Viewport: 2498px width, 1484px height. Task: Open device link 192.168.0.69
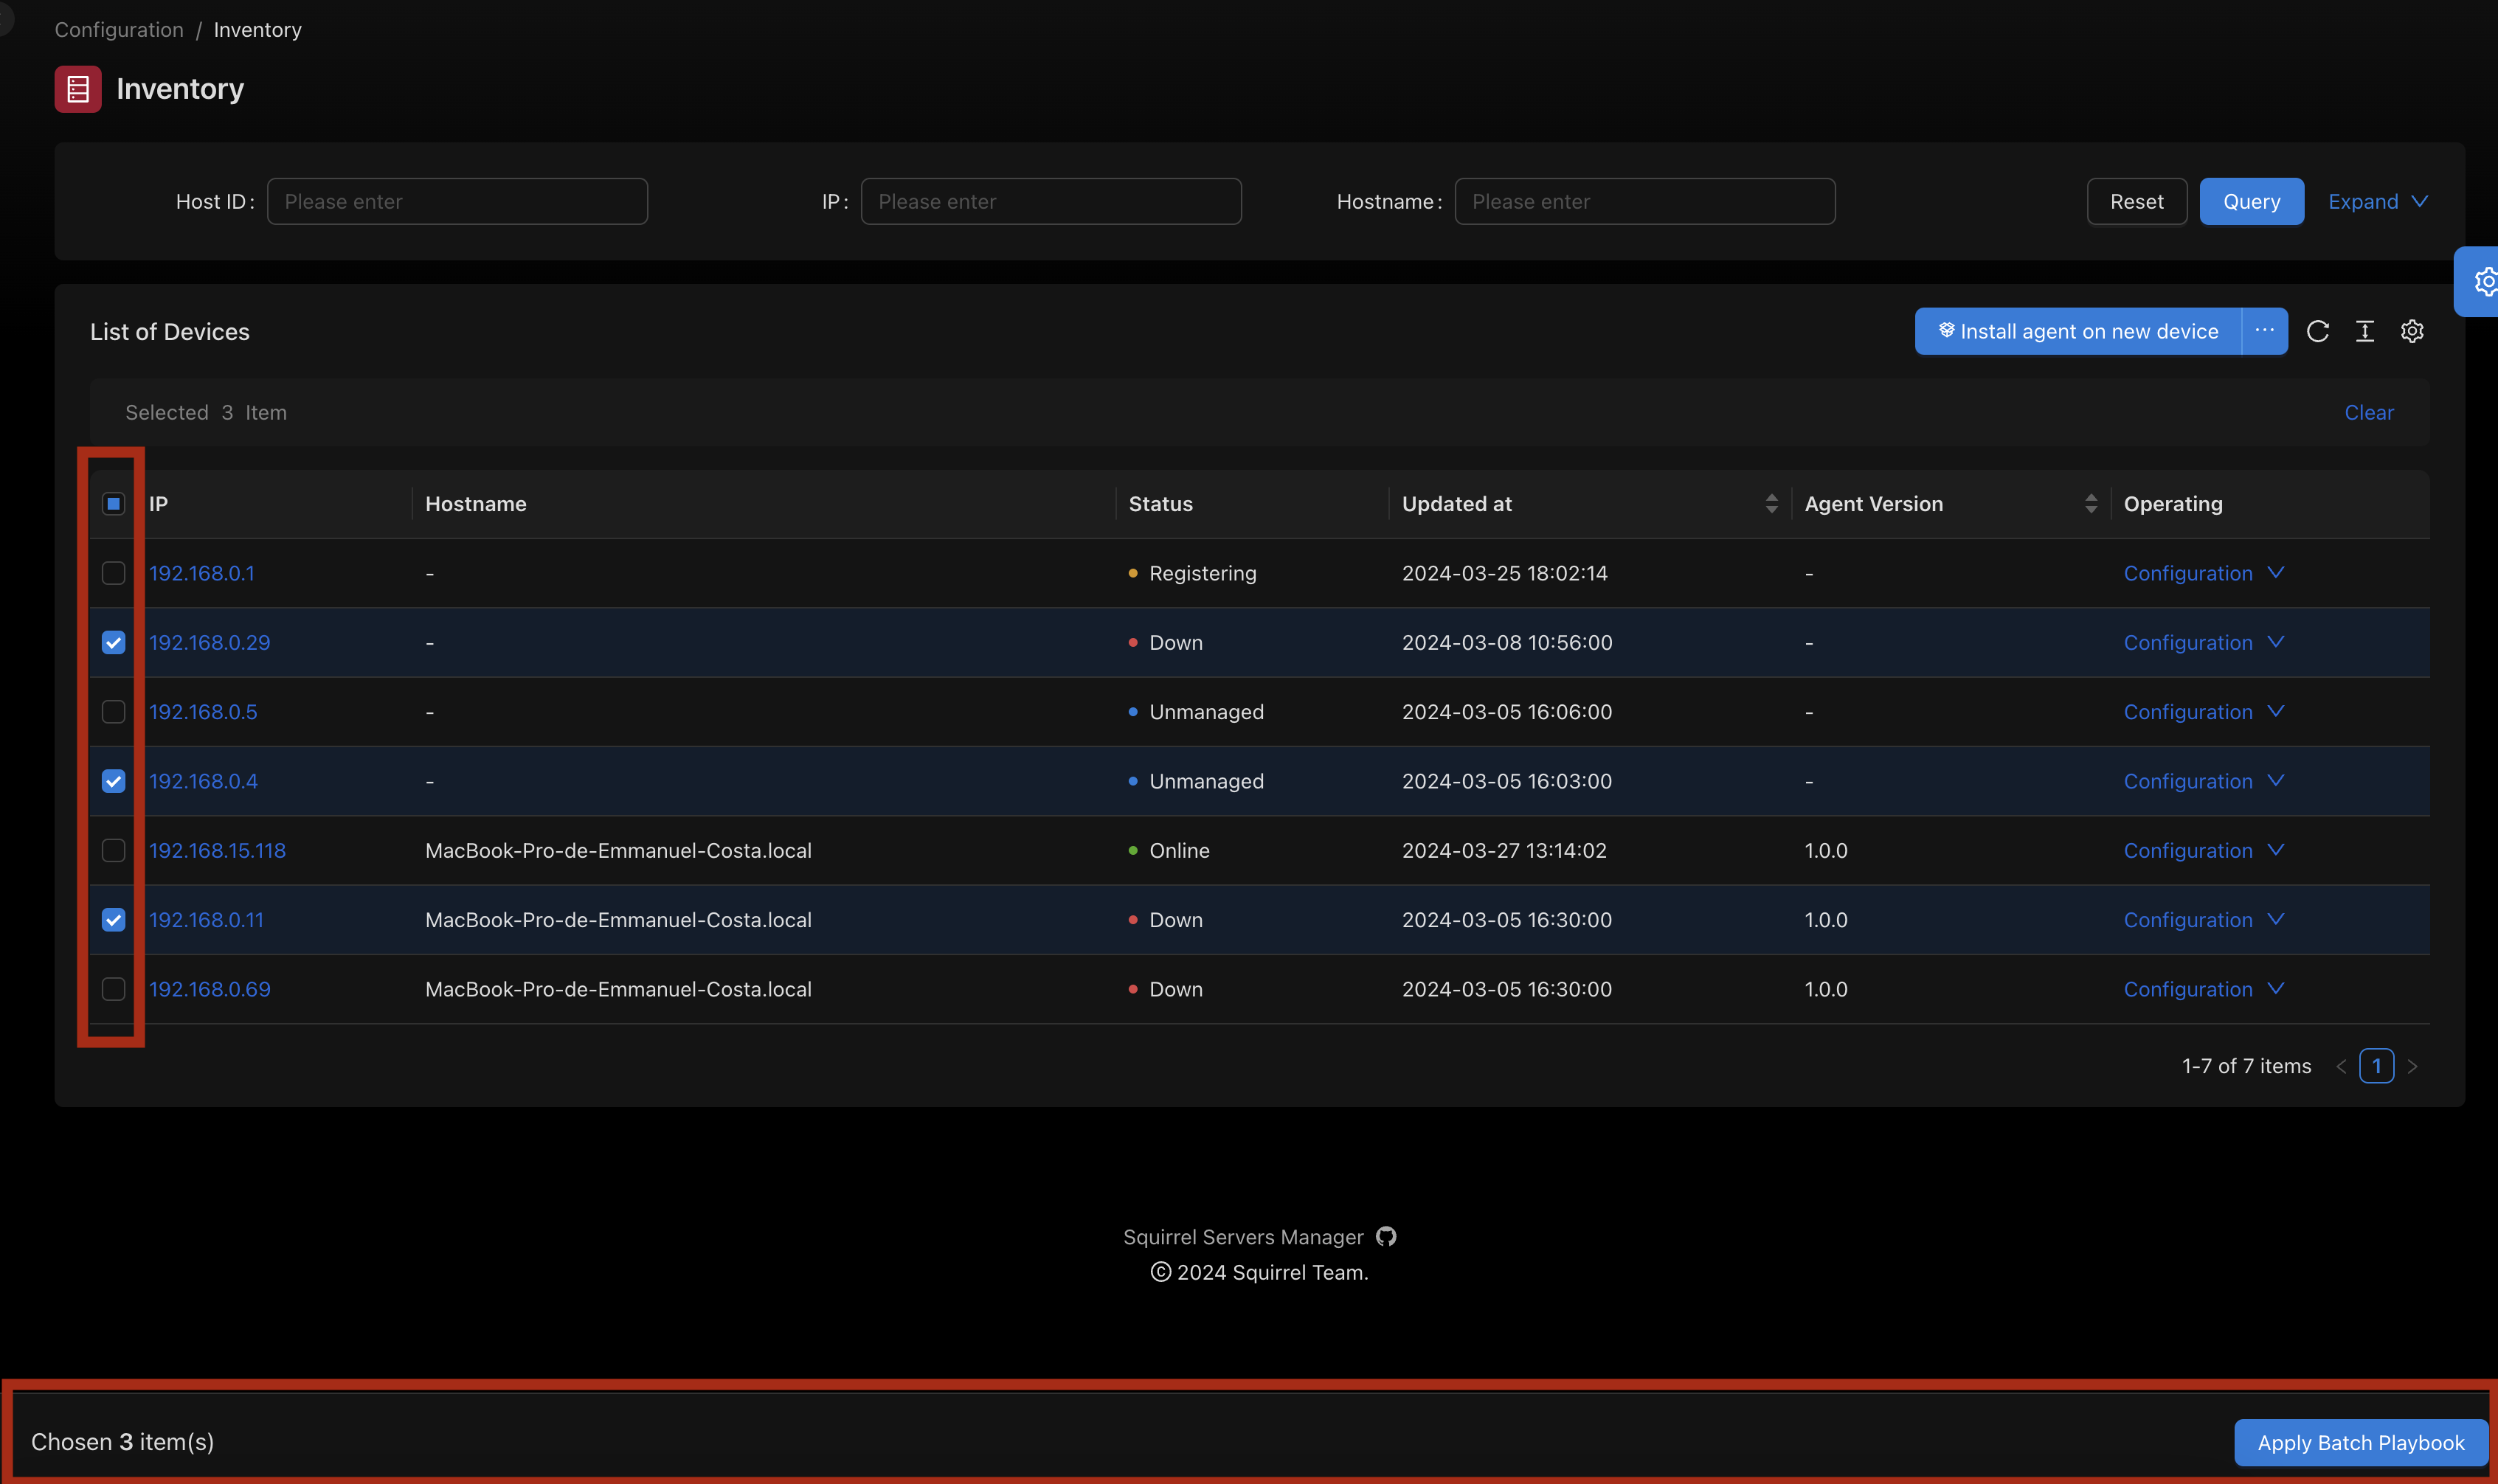tap(209, 989)
